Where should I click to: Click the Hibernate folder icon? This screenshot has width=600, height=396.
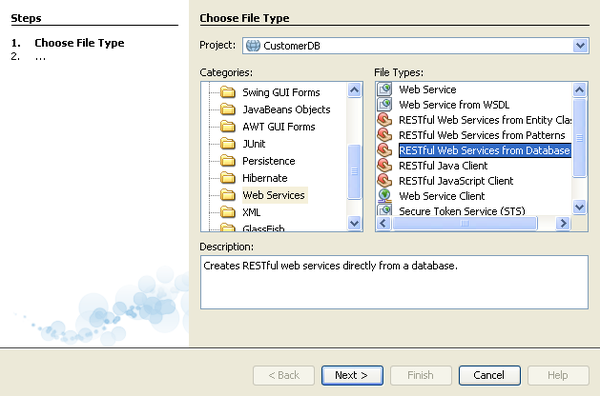(228, 178)
